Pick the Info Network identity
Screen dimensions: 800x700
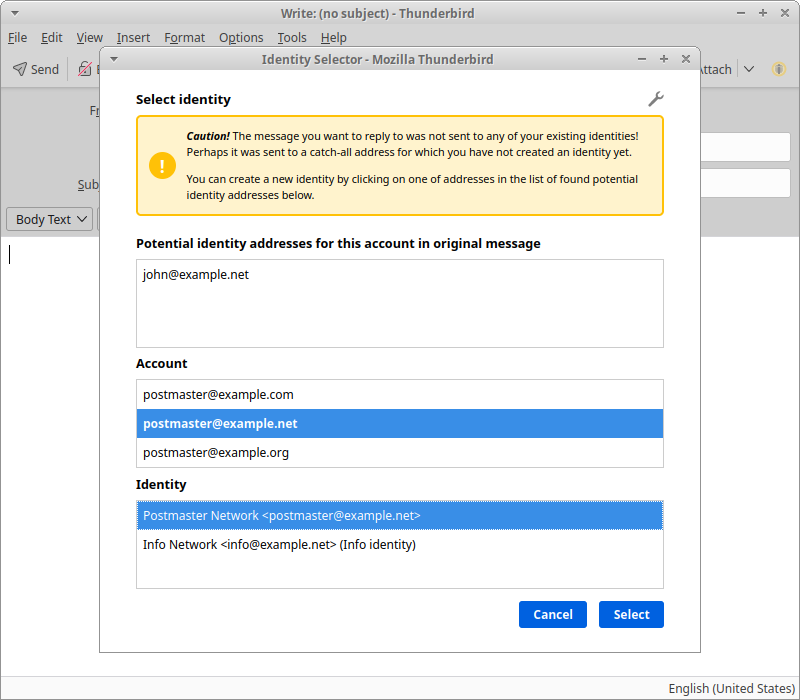click(x=399, y=544)
